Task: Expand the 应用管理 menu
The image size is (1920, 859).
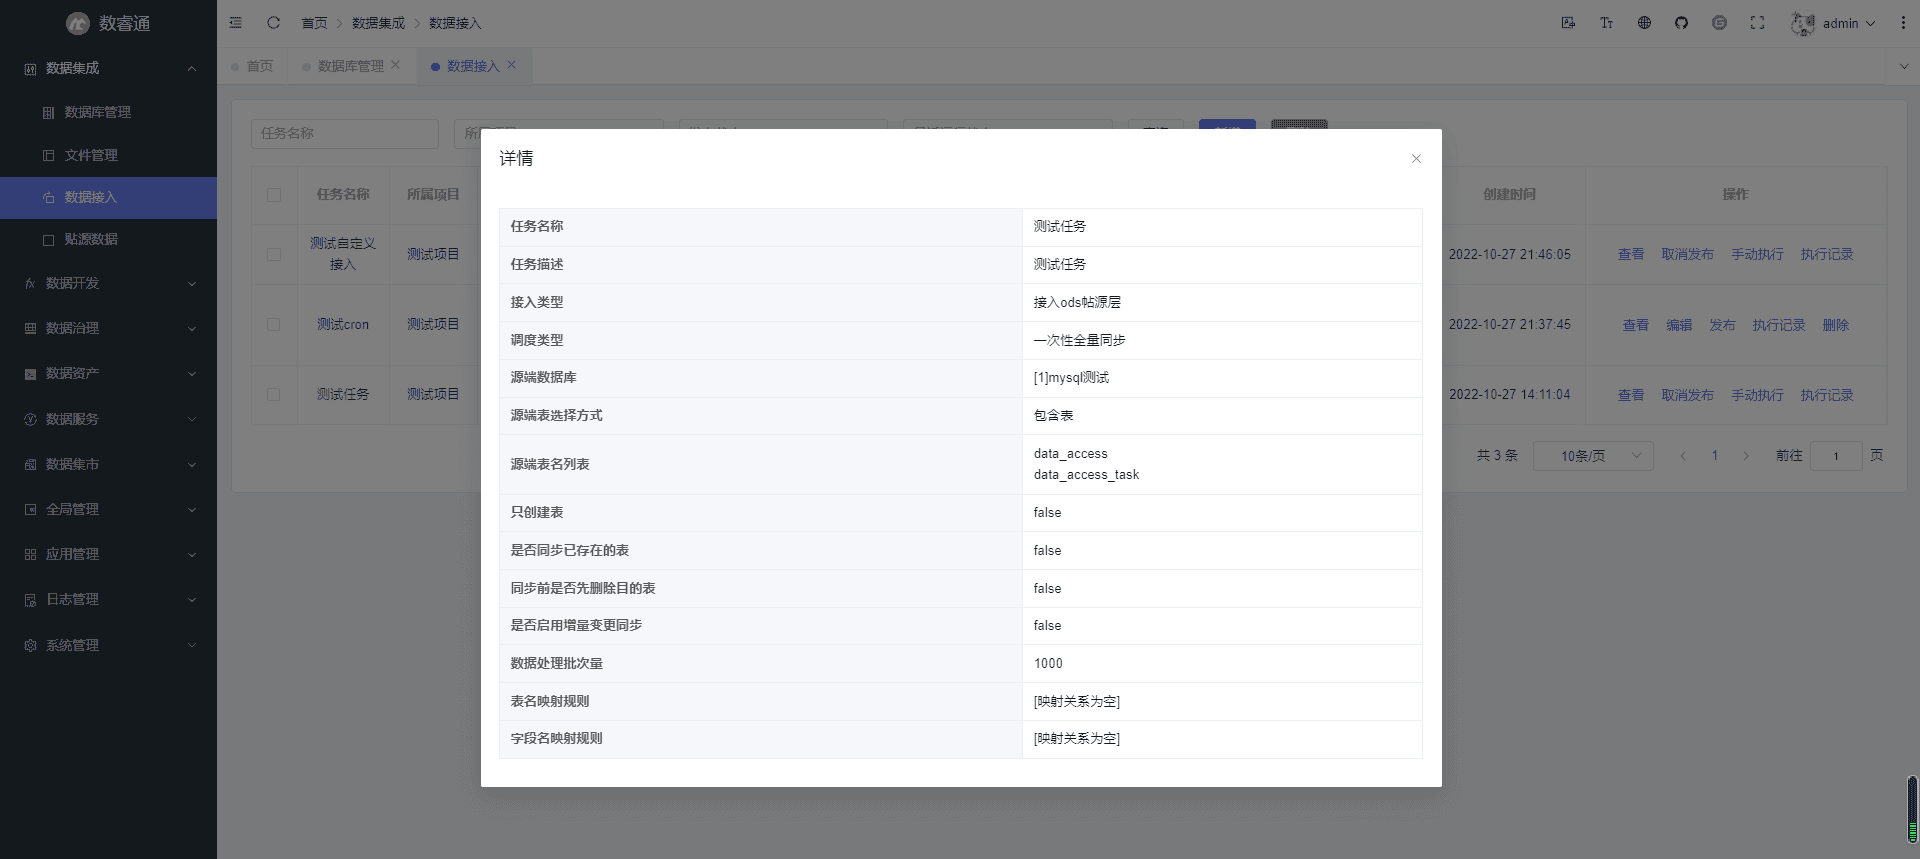Action: pyautogui.click(x=108, y=554)
